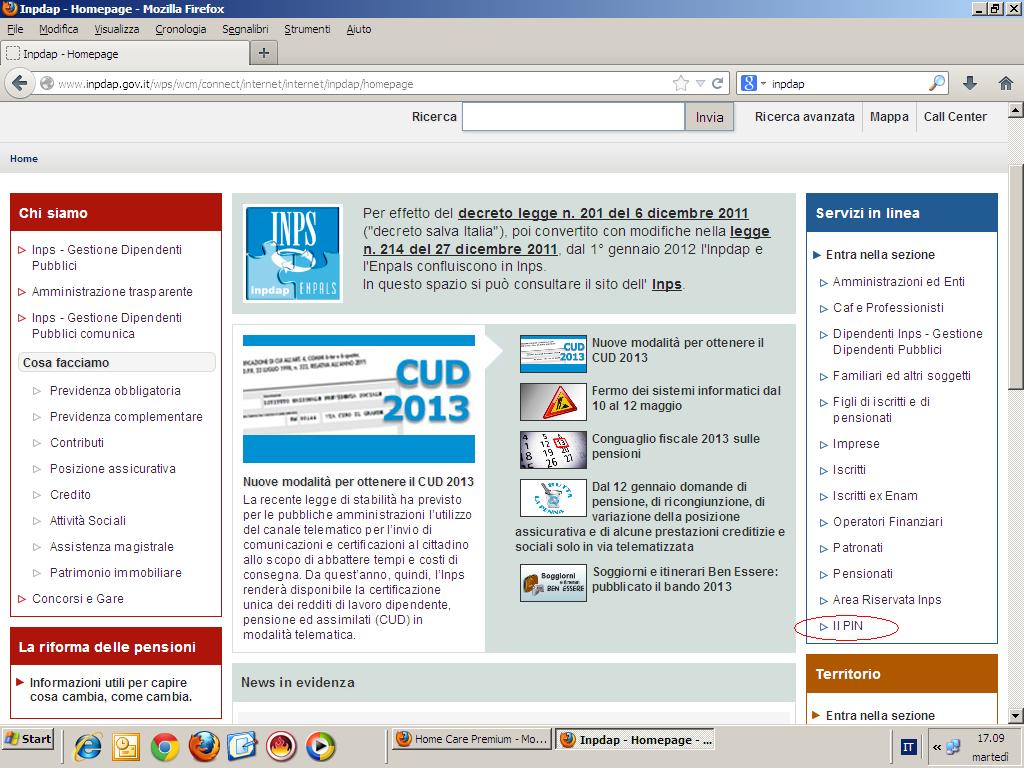Open a new tab with the plus button

pos(264,53)
